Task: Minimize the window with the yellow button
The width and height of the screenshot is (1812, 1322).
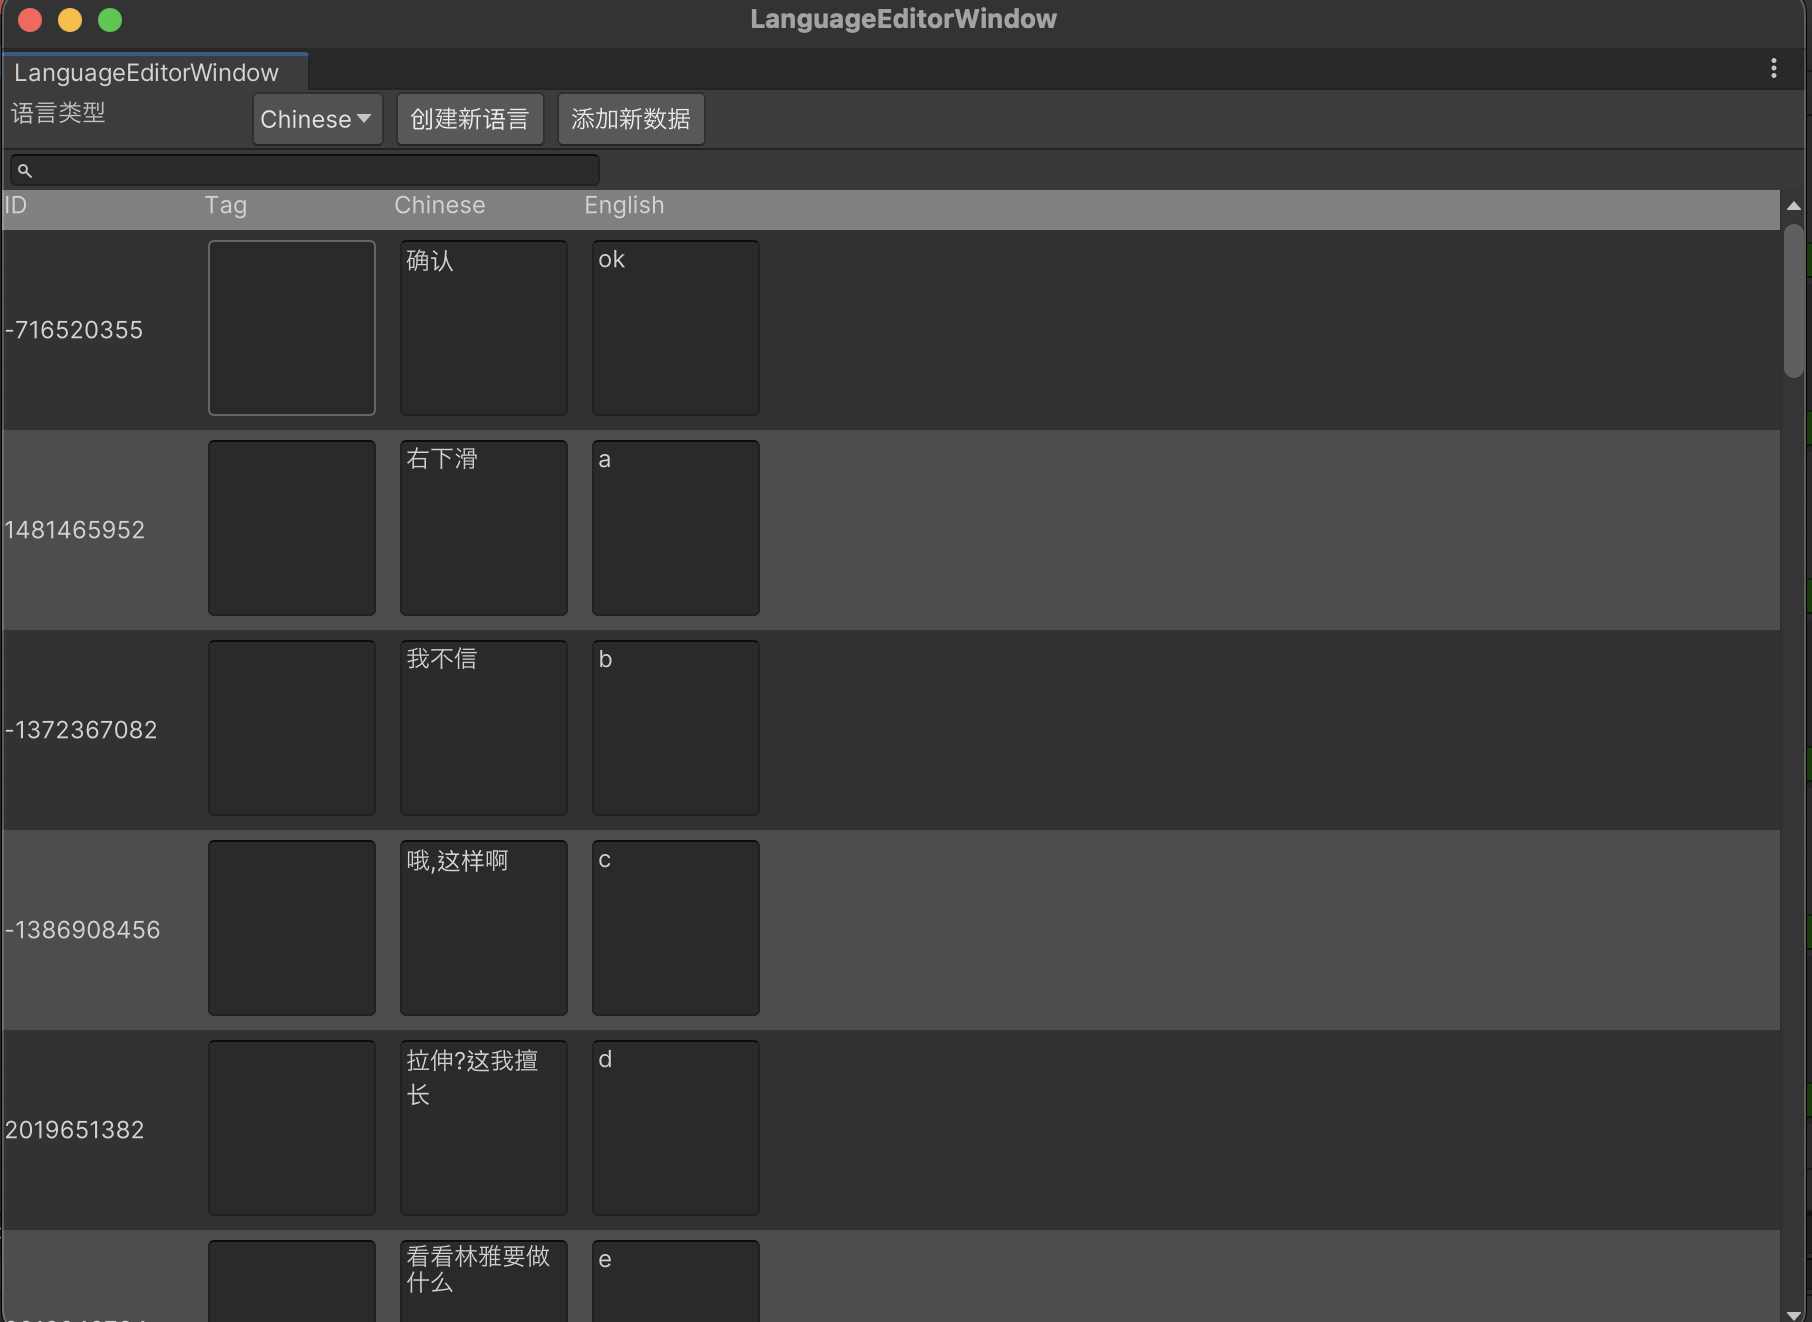Action: pos(70,20)
